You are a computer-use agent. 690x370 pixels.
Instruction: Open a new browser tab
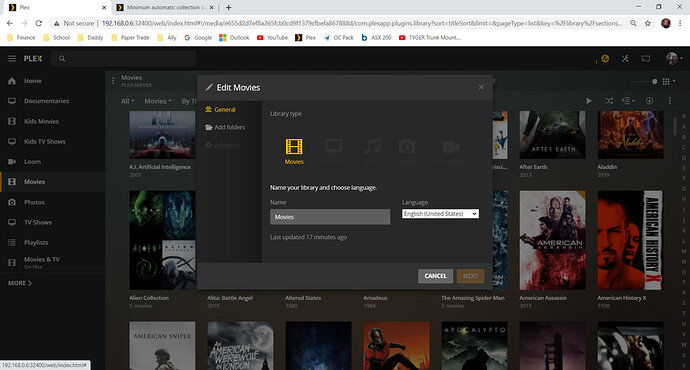tap(228, 7)
